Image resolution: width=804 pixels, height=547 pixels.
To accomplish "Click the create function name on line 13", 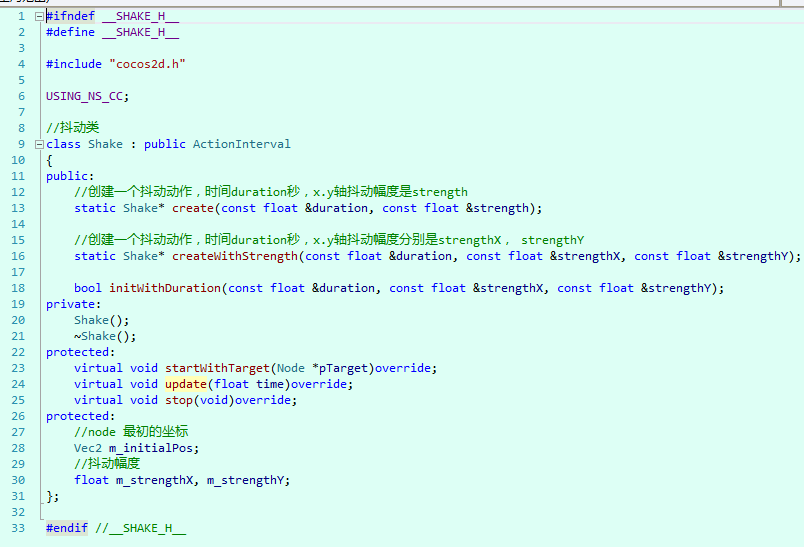I will pyautogui.click(x=193, y=208).
